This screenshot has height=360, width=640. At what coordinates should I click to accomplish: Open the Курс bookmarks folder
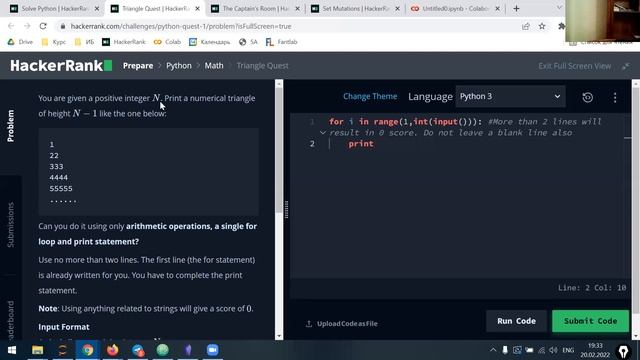tap(53, 42)
